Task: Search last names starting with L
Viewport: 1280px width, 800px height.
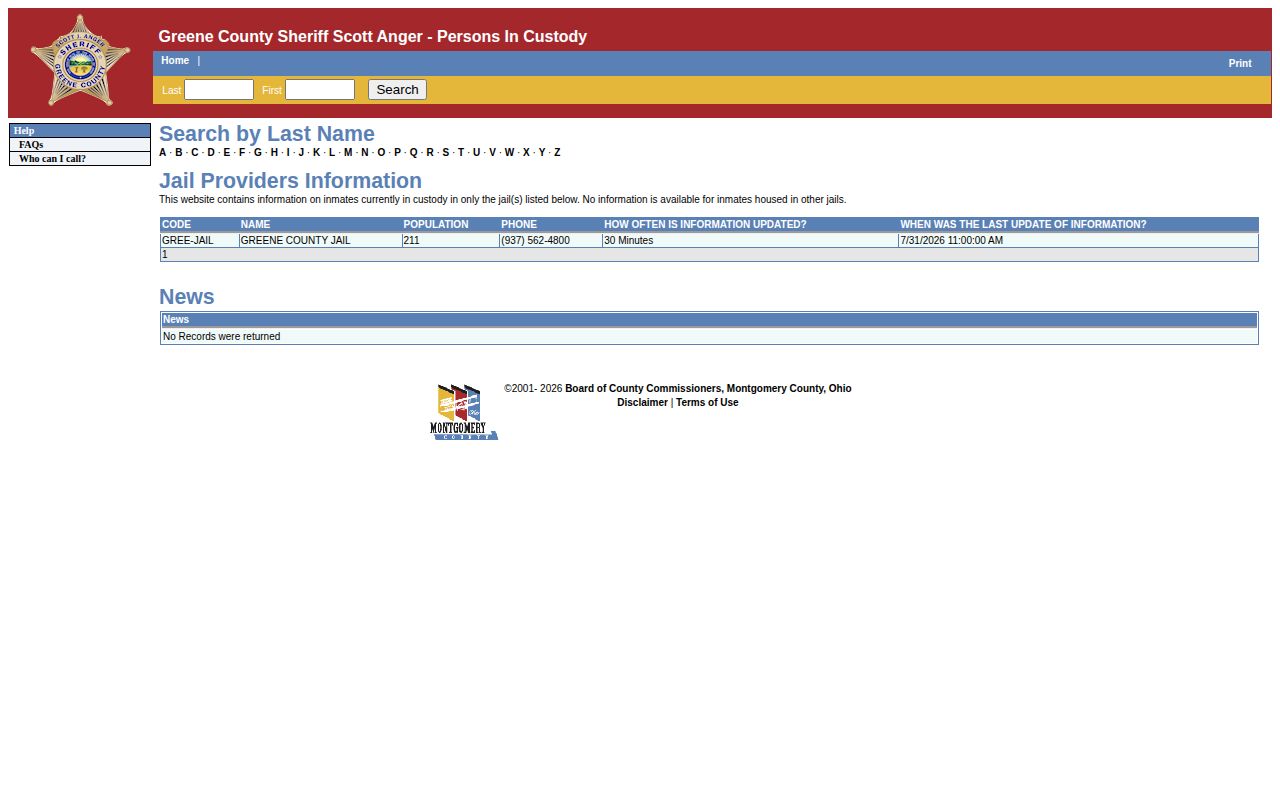Action: [x=332, y=153]
